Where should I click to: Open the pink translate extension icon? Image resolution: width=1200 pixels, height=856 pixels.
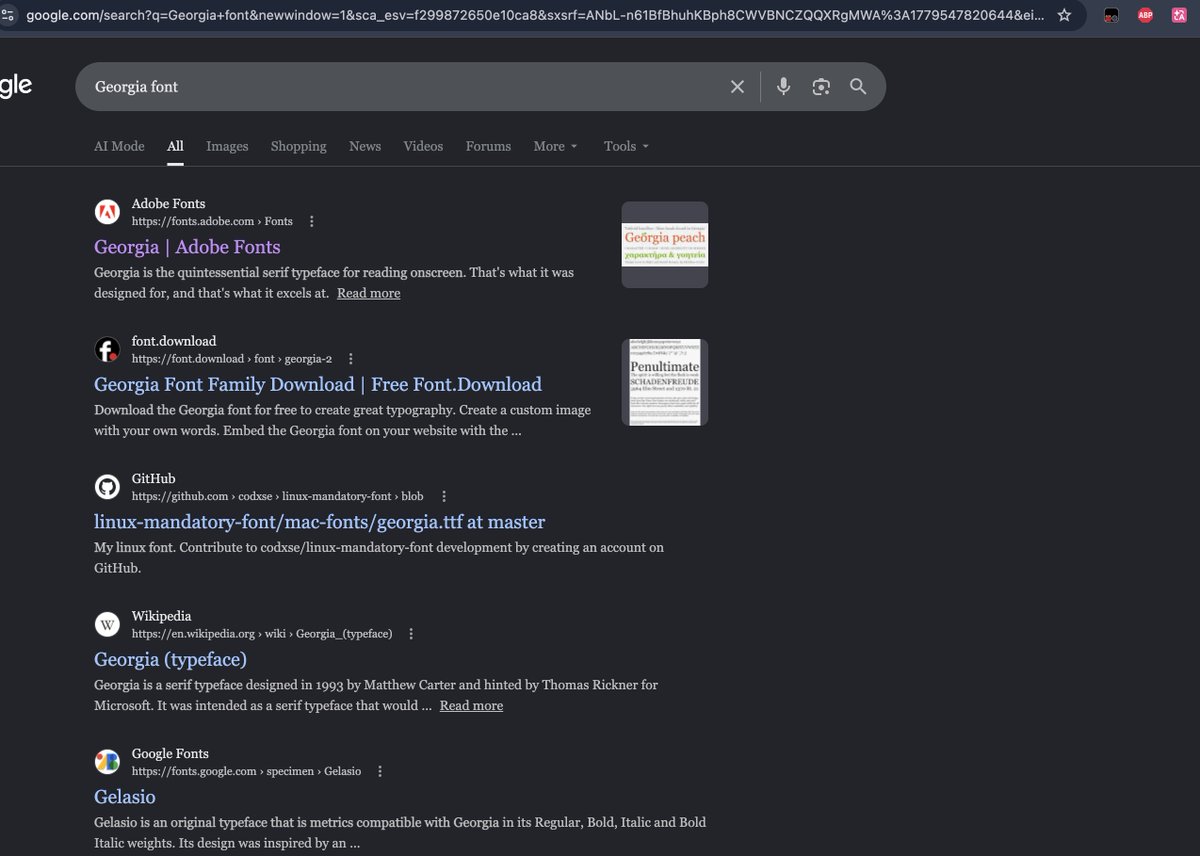[1179, 16]
